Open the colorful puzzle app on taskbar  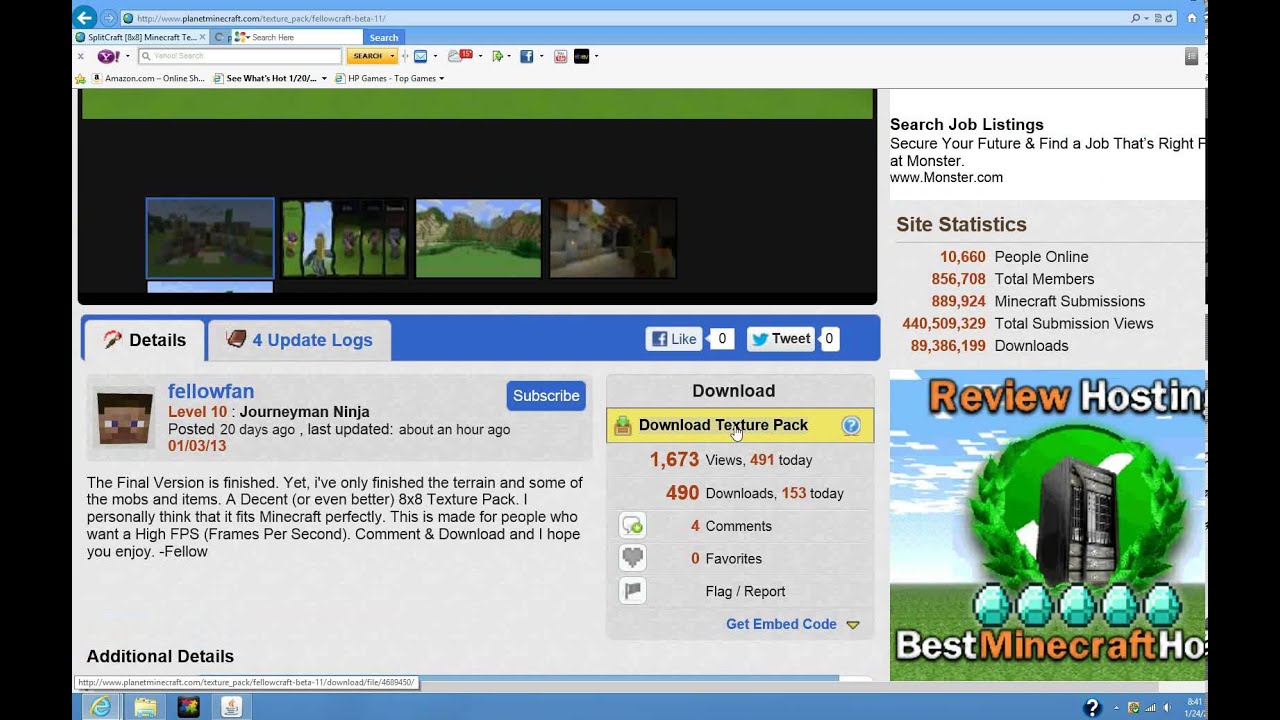pyautogui.click(x=188, y=707)
